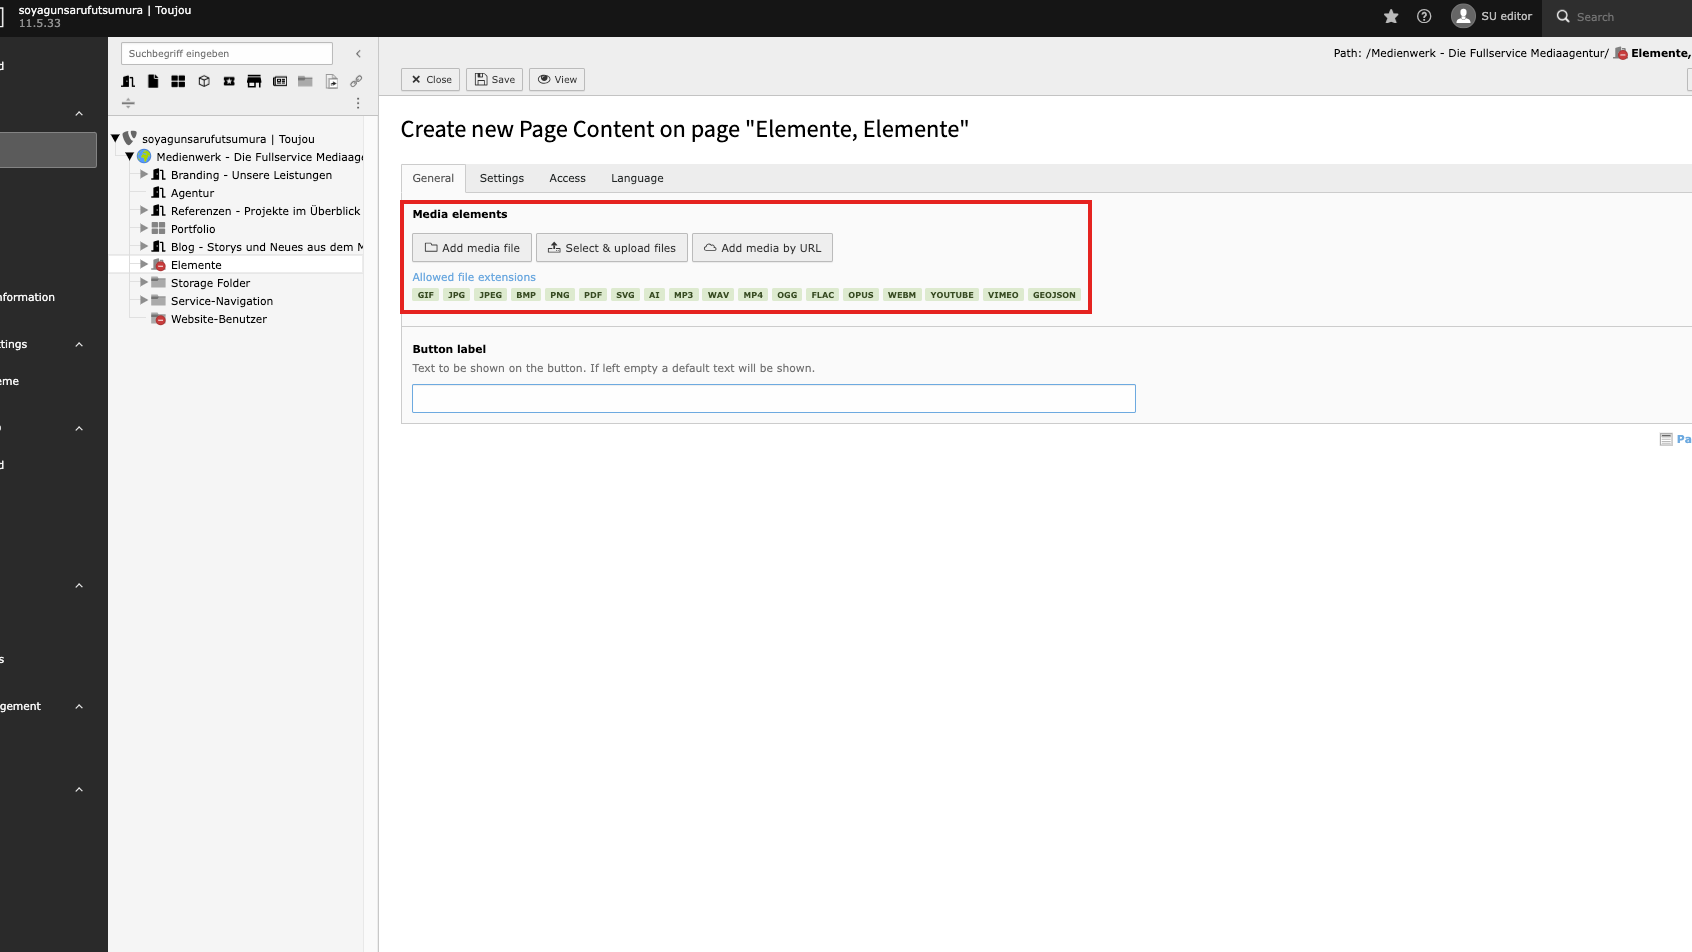The height and width of the screenshot is (952, 1692).
Task: Click the Add media by URL button
Action: point(762,248)
